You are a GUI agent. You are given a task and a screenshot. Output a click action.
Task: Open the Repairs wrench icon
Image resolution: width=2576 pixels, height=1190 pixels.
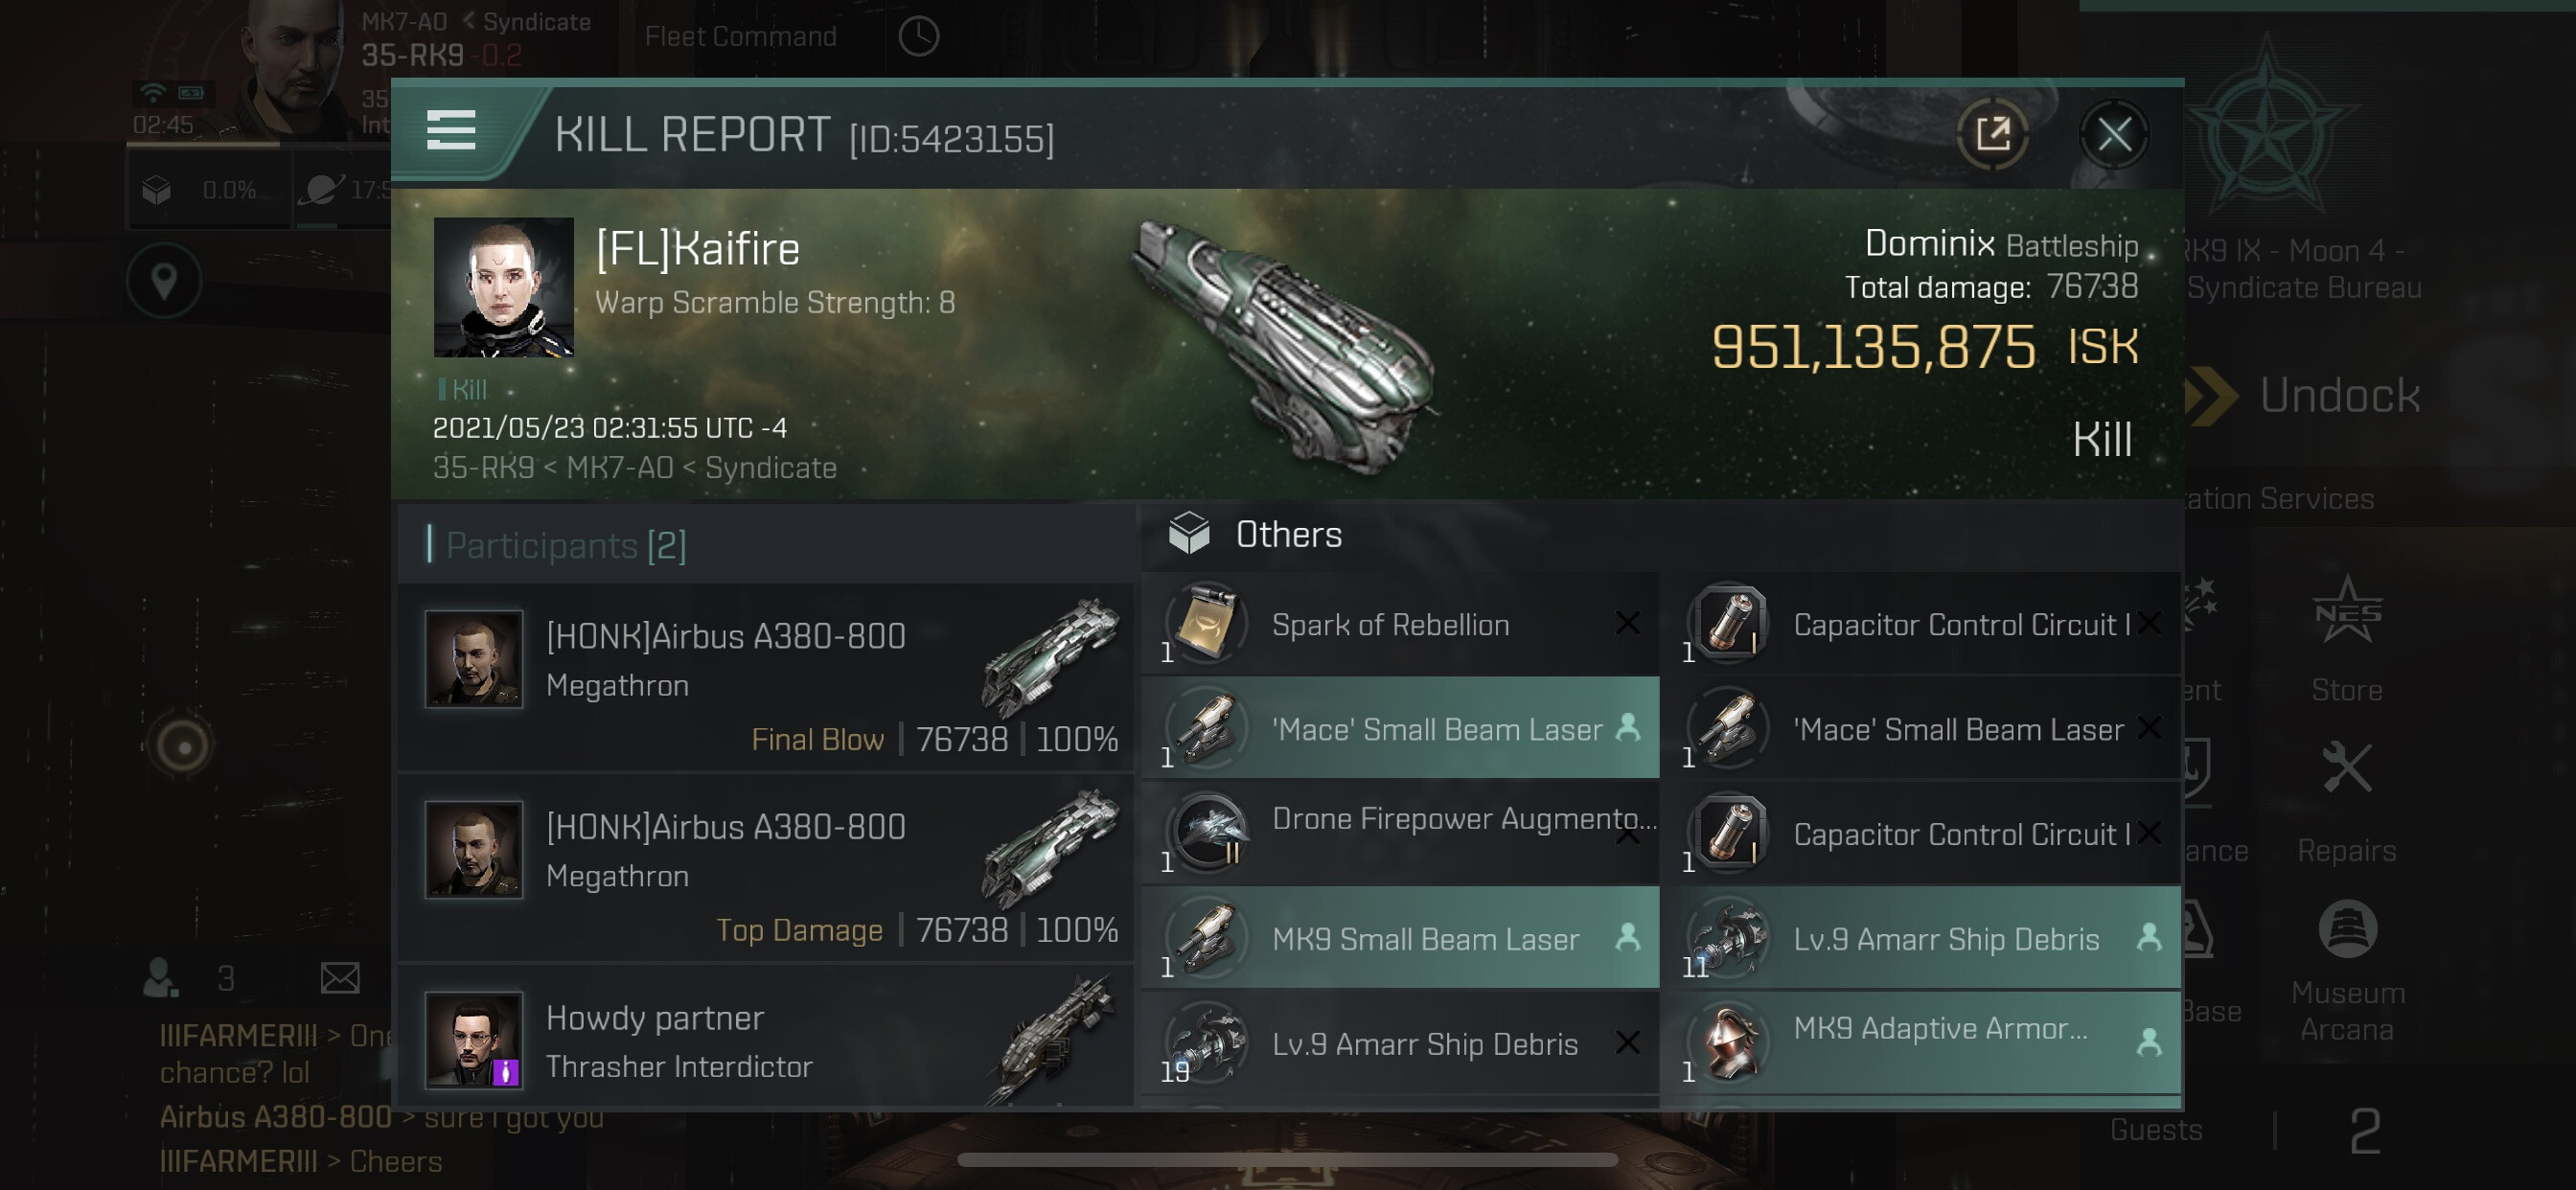pos(2346,770)
